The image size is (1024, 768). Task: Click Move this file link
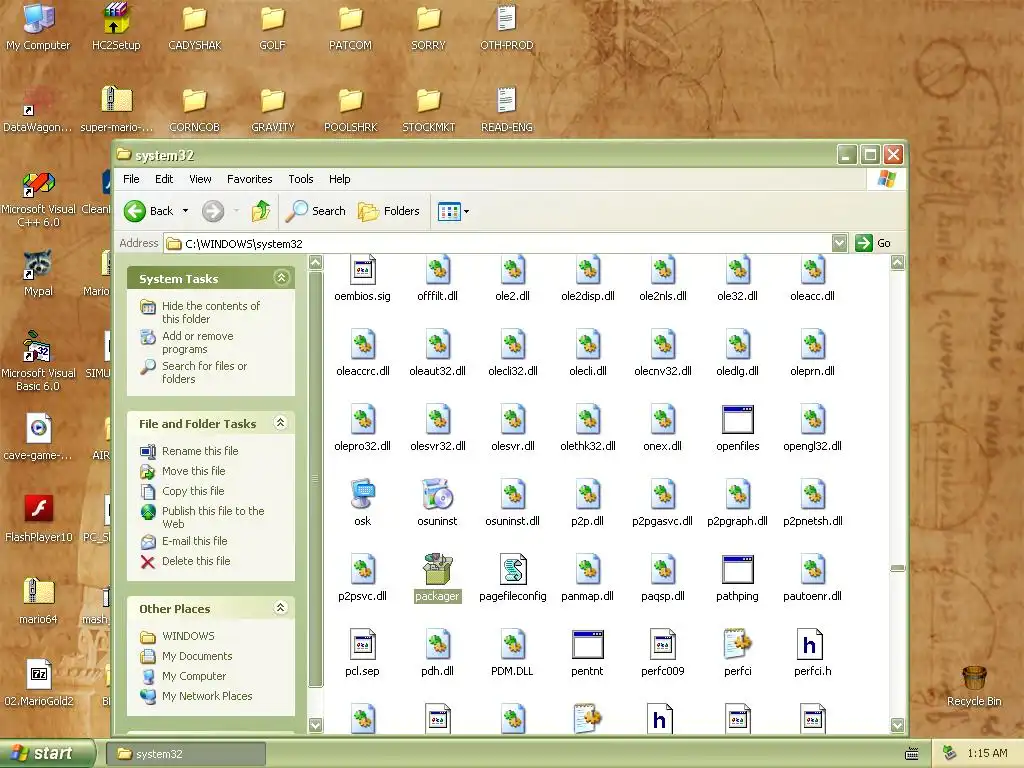coord(193,471)
